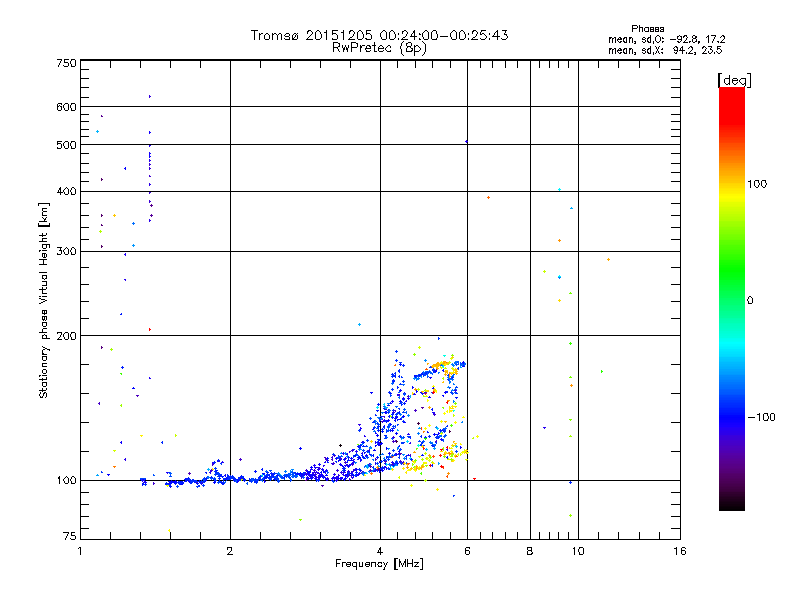Click the orange echo point near 400 km past 6 MHz
Viewport: 800px width, 600px height.
click(x=488, y=197)
